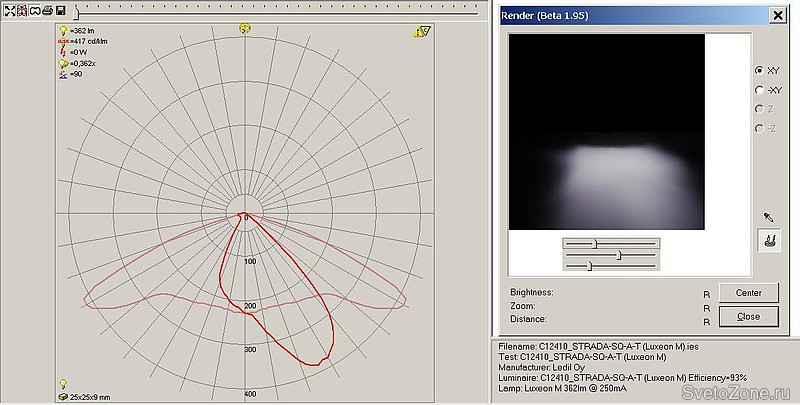Click the brush tool button under the eyedropper
This screenshot has width=800, height=405.
pyautogui.click(x=769, y=240)
